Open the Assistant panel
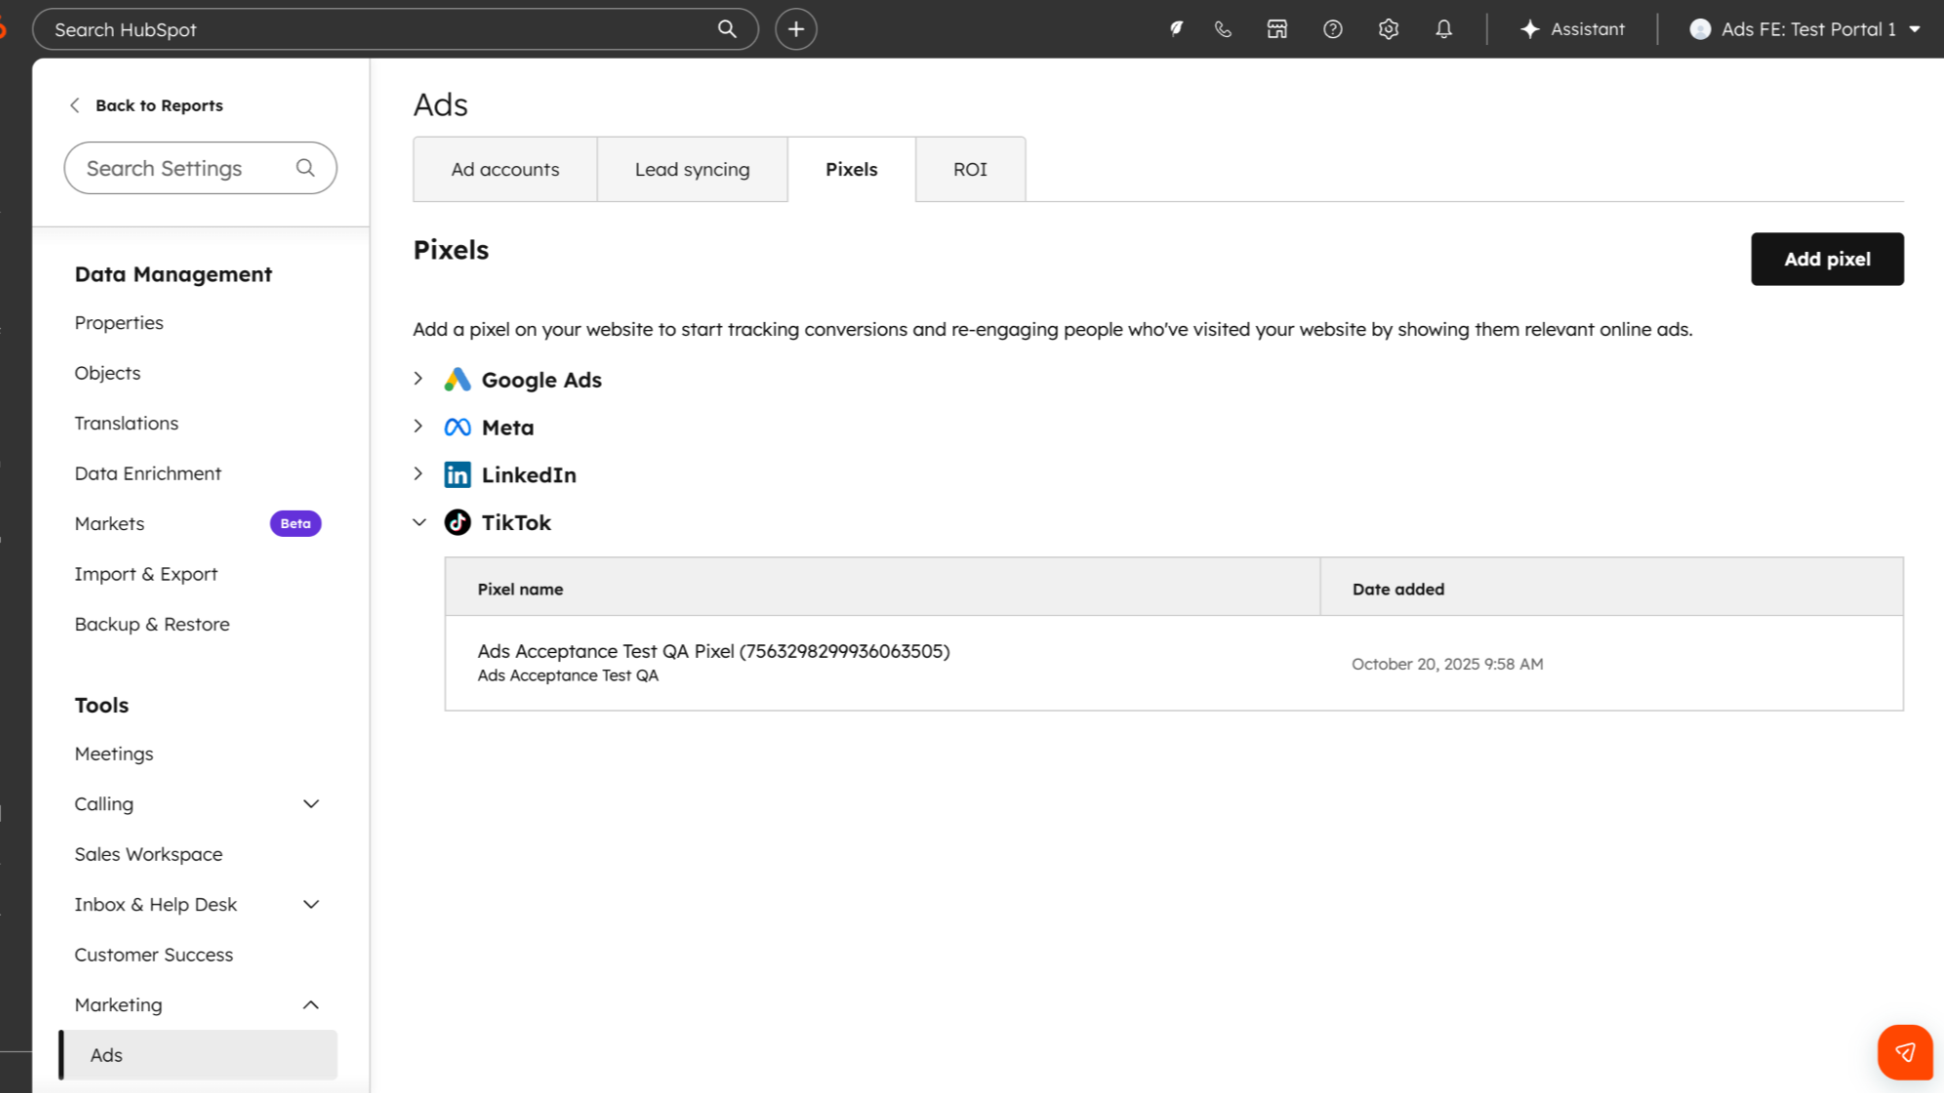The width and height of the screenshot is (1944, 1093). coord(1572,29)
